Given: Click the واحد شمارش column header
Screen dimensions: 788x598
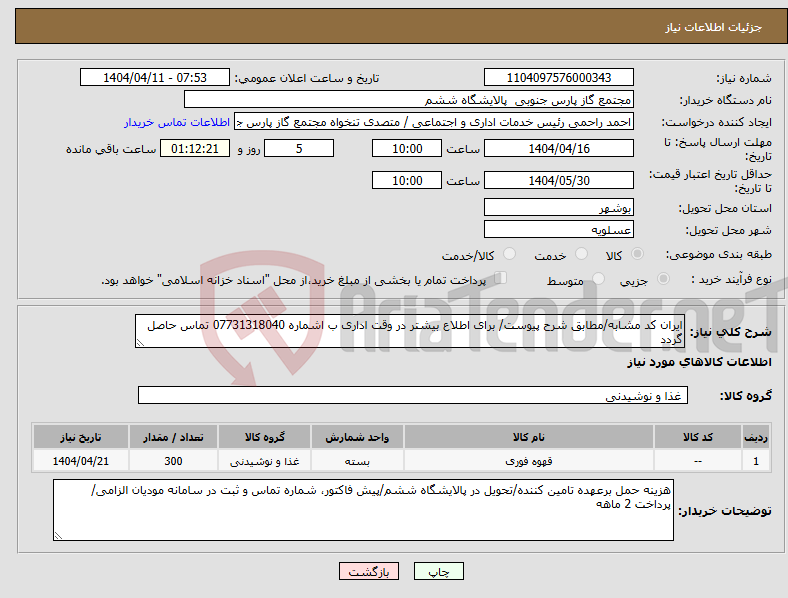Looking at the screenshot, I should click(x=357, y=437).
